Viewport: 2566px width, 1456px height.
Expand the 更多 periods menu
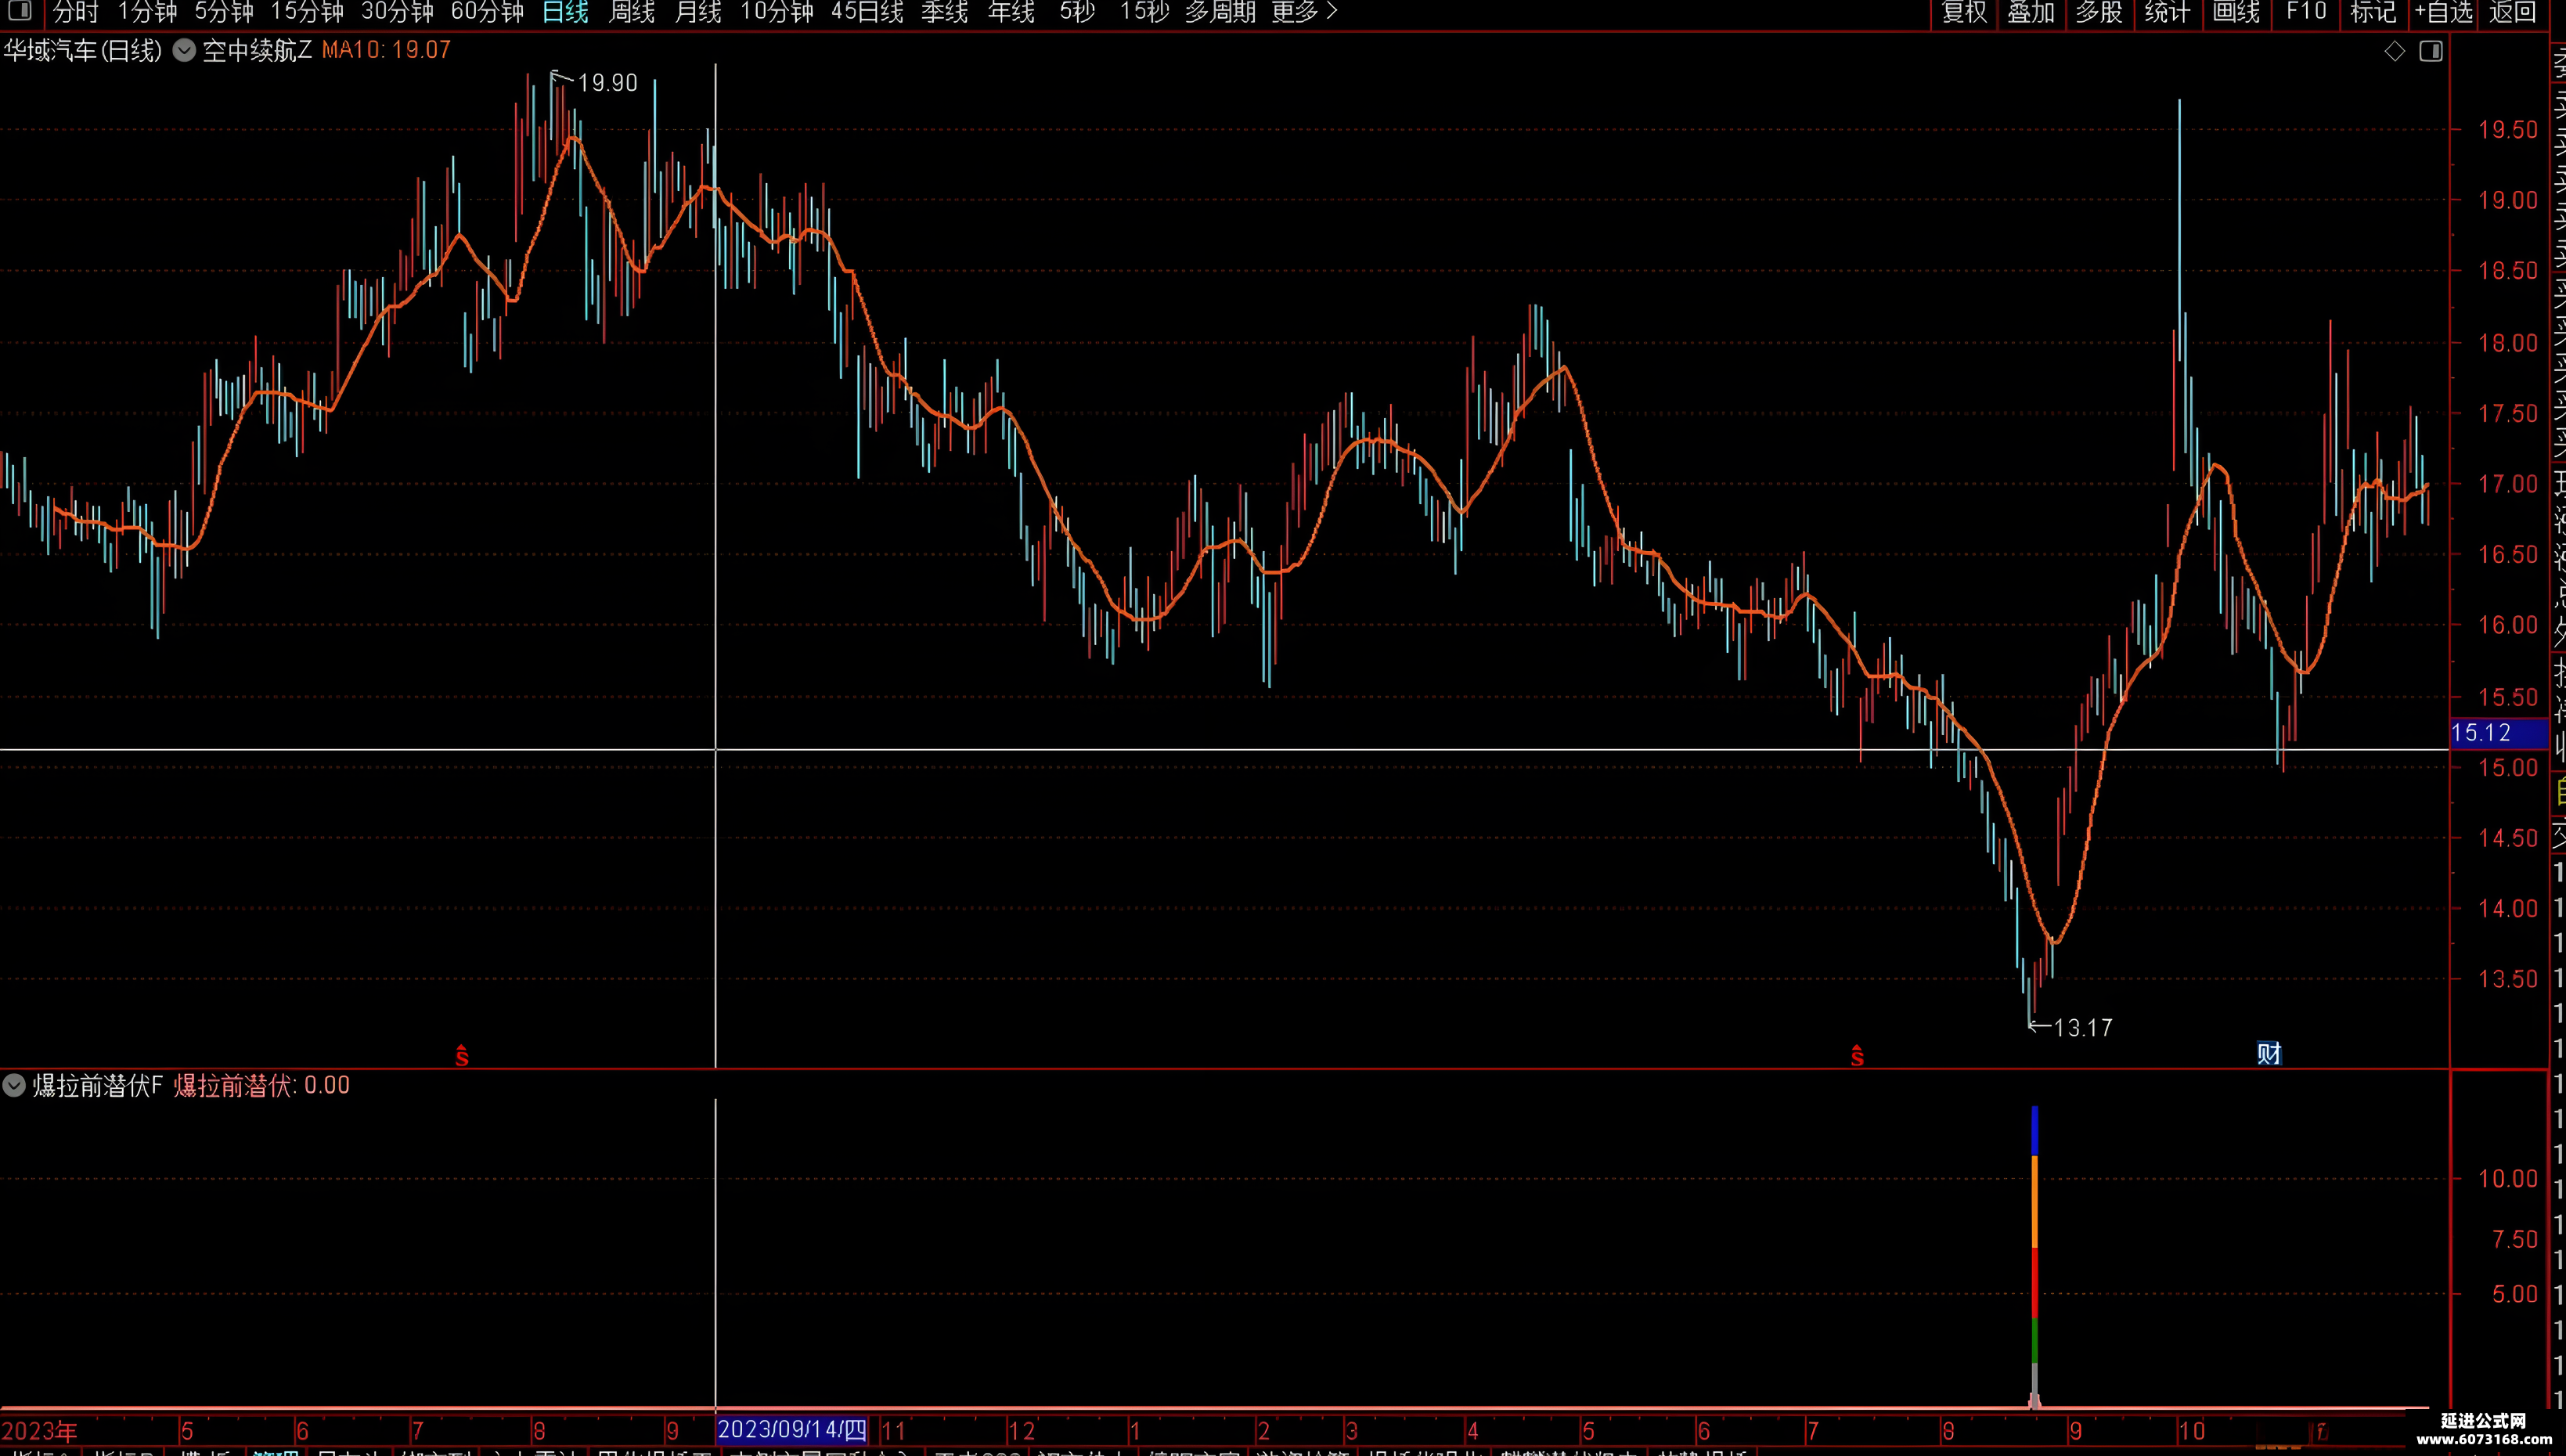[1304, 12]
